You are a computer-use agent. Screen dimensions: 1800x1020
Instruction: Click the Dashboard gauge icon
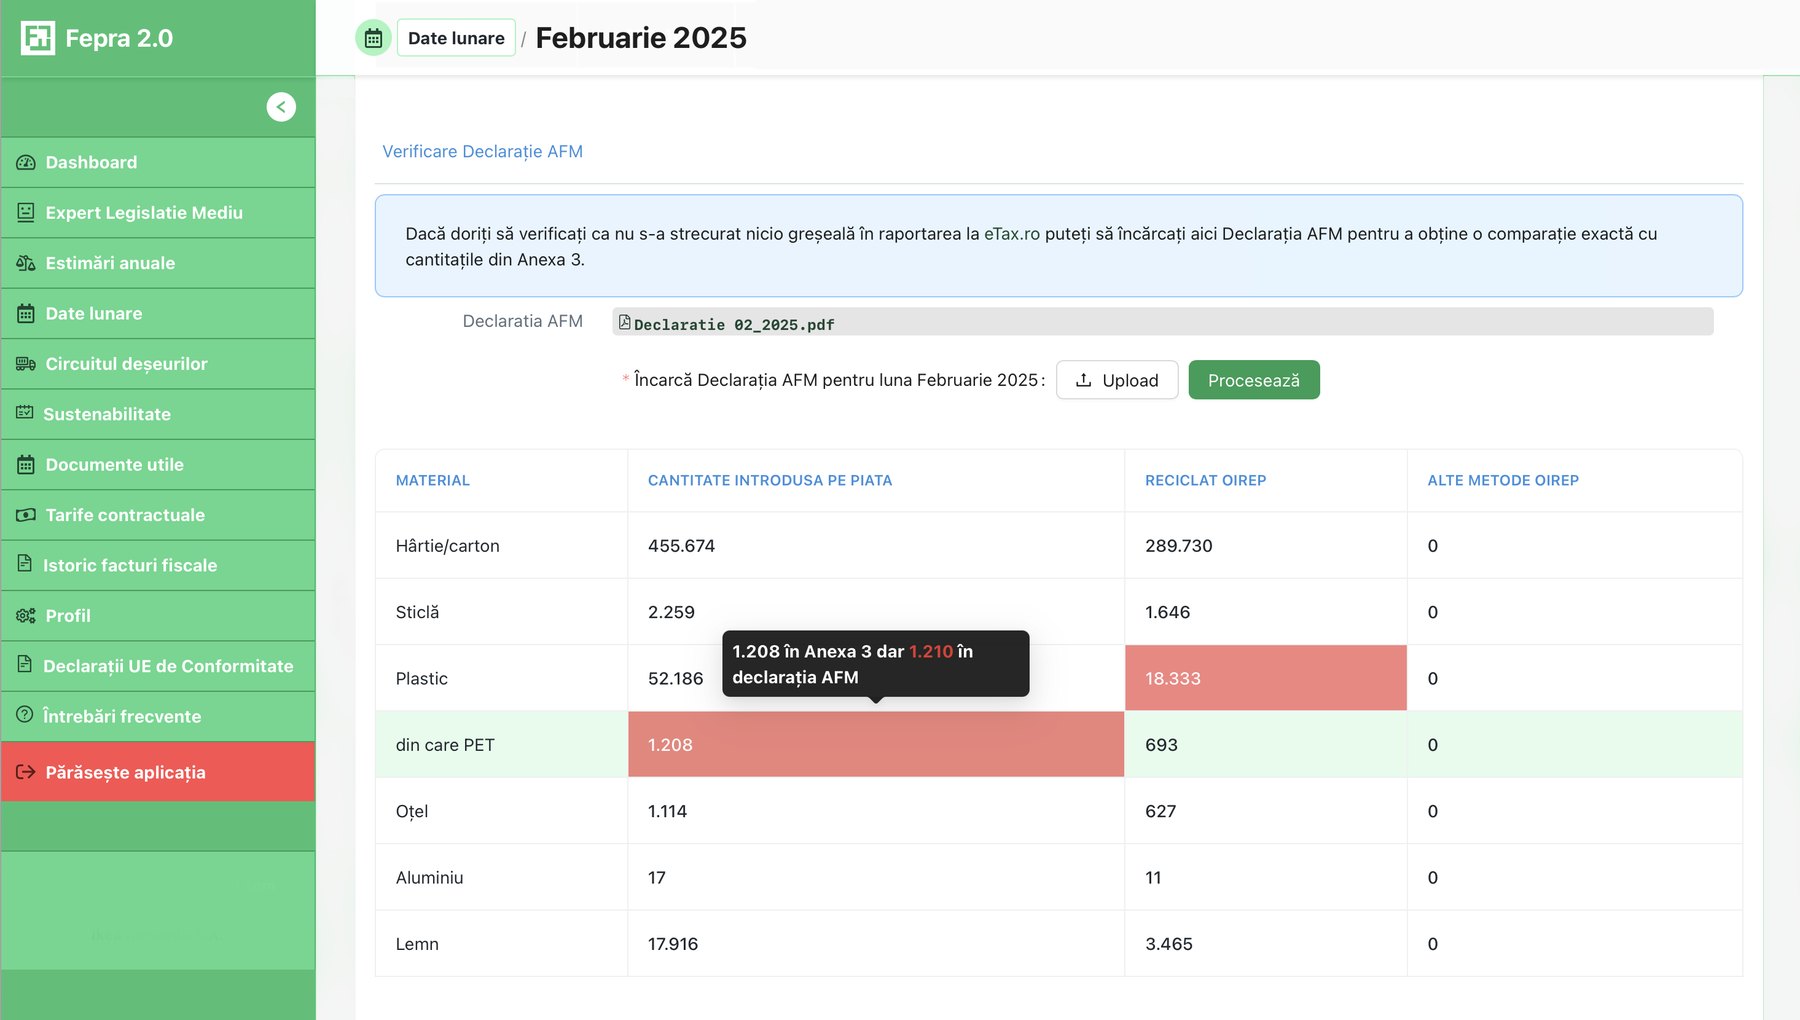point(26,162)
